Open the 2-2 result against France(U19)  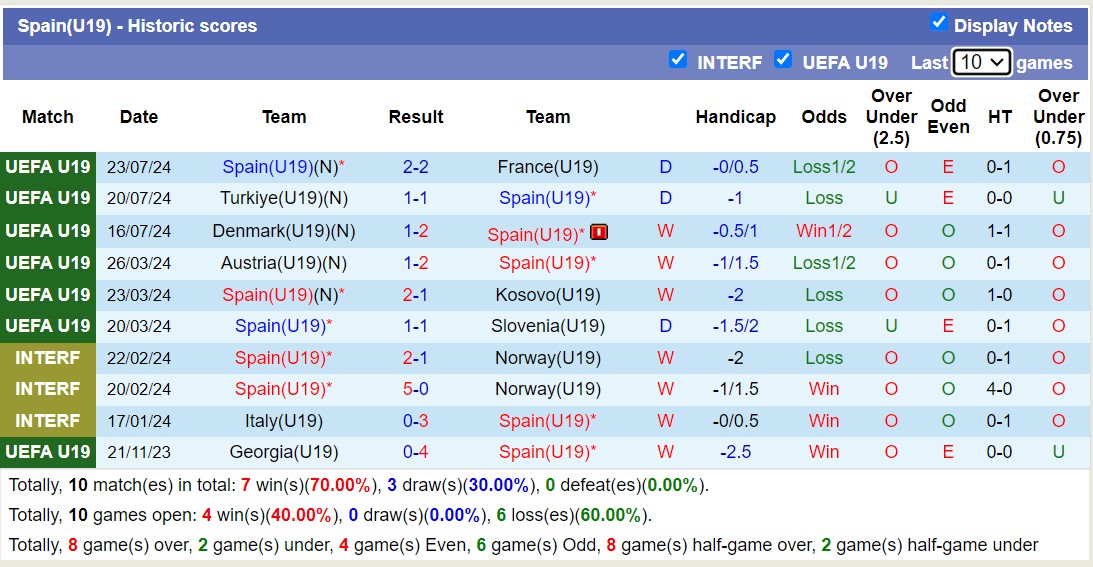[x=416, y=167]
